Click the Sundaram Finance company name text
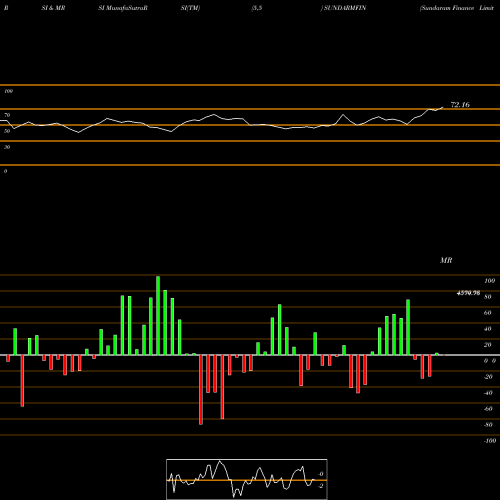The width and height of the screenshot is (500, 500). click(448, 8)
